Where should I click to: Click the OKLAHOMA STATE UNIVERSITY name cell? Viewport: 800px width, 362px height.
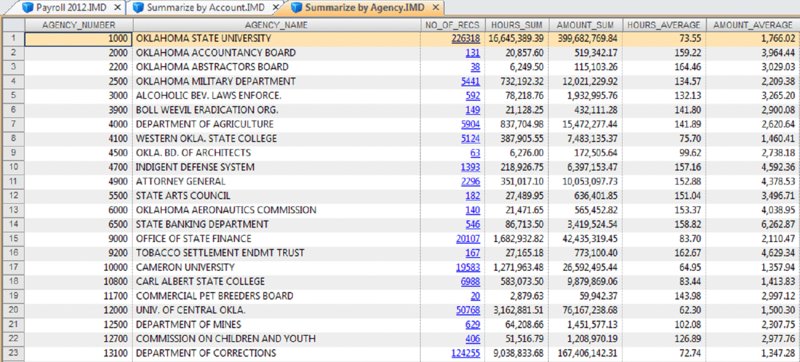point(277,39)
